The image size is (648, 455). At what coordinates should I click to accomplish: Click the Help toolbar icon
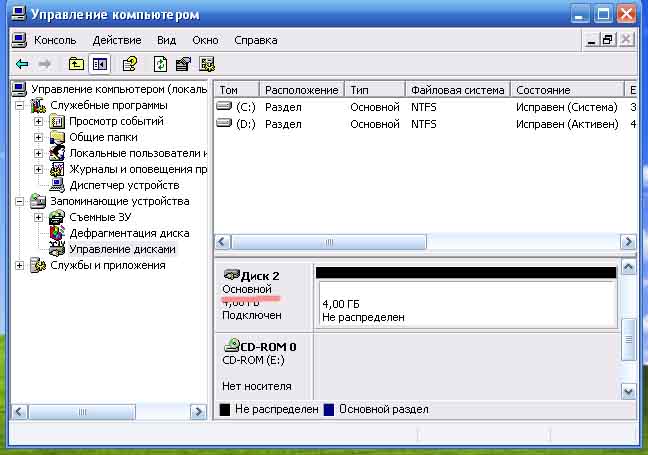pyautogui.click(x=129, y=64)
